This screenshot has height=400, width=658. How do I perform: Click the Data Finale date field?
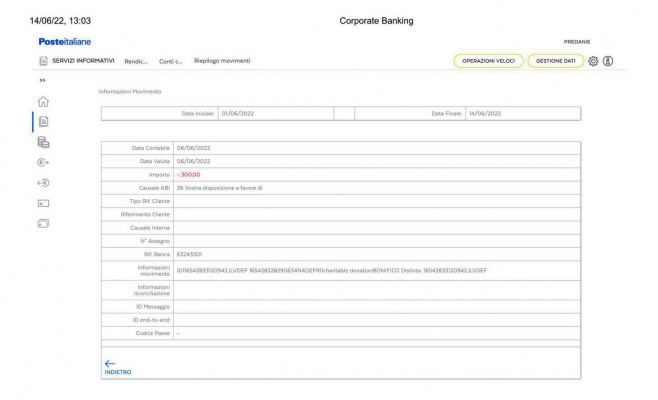(x=521, y=114)
